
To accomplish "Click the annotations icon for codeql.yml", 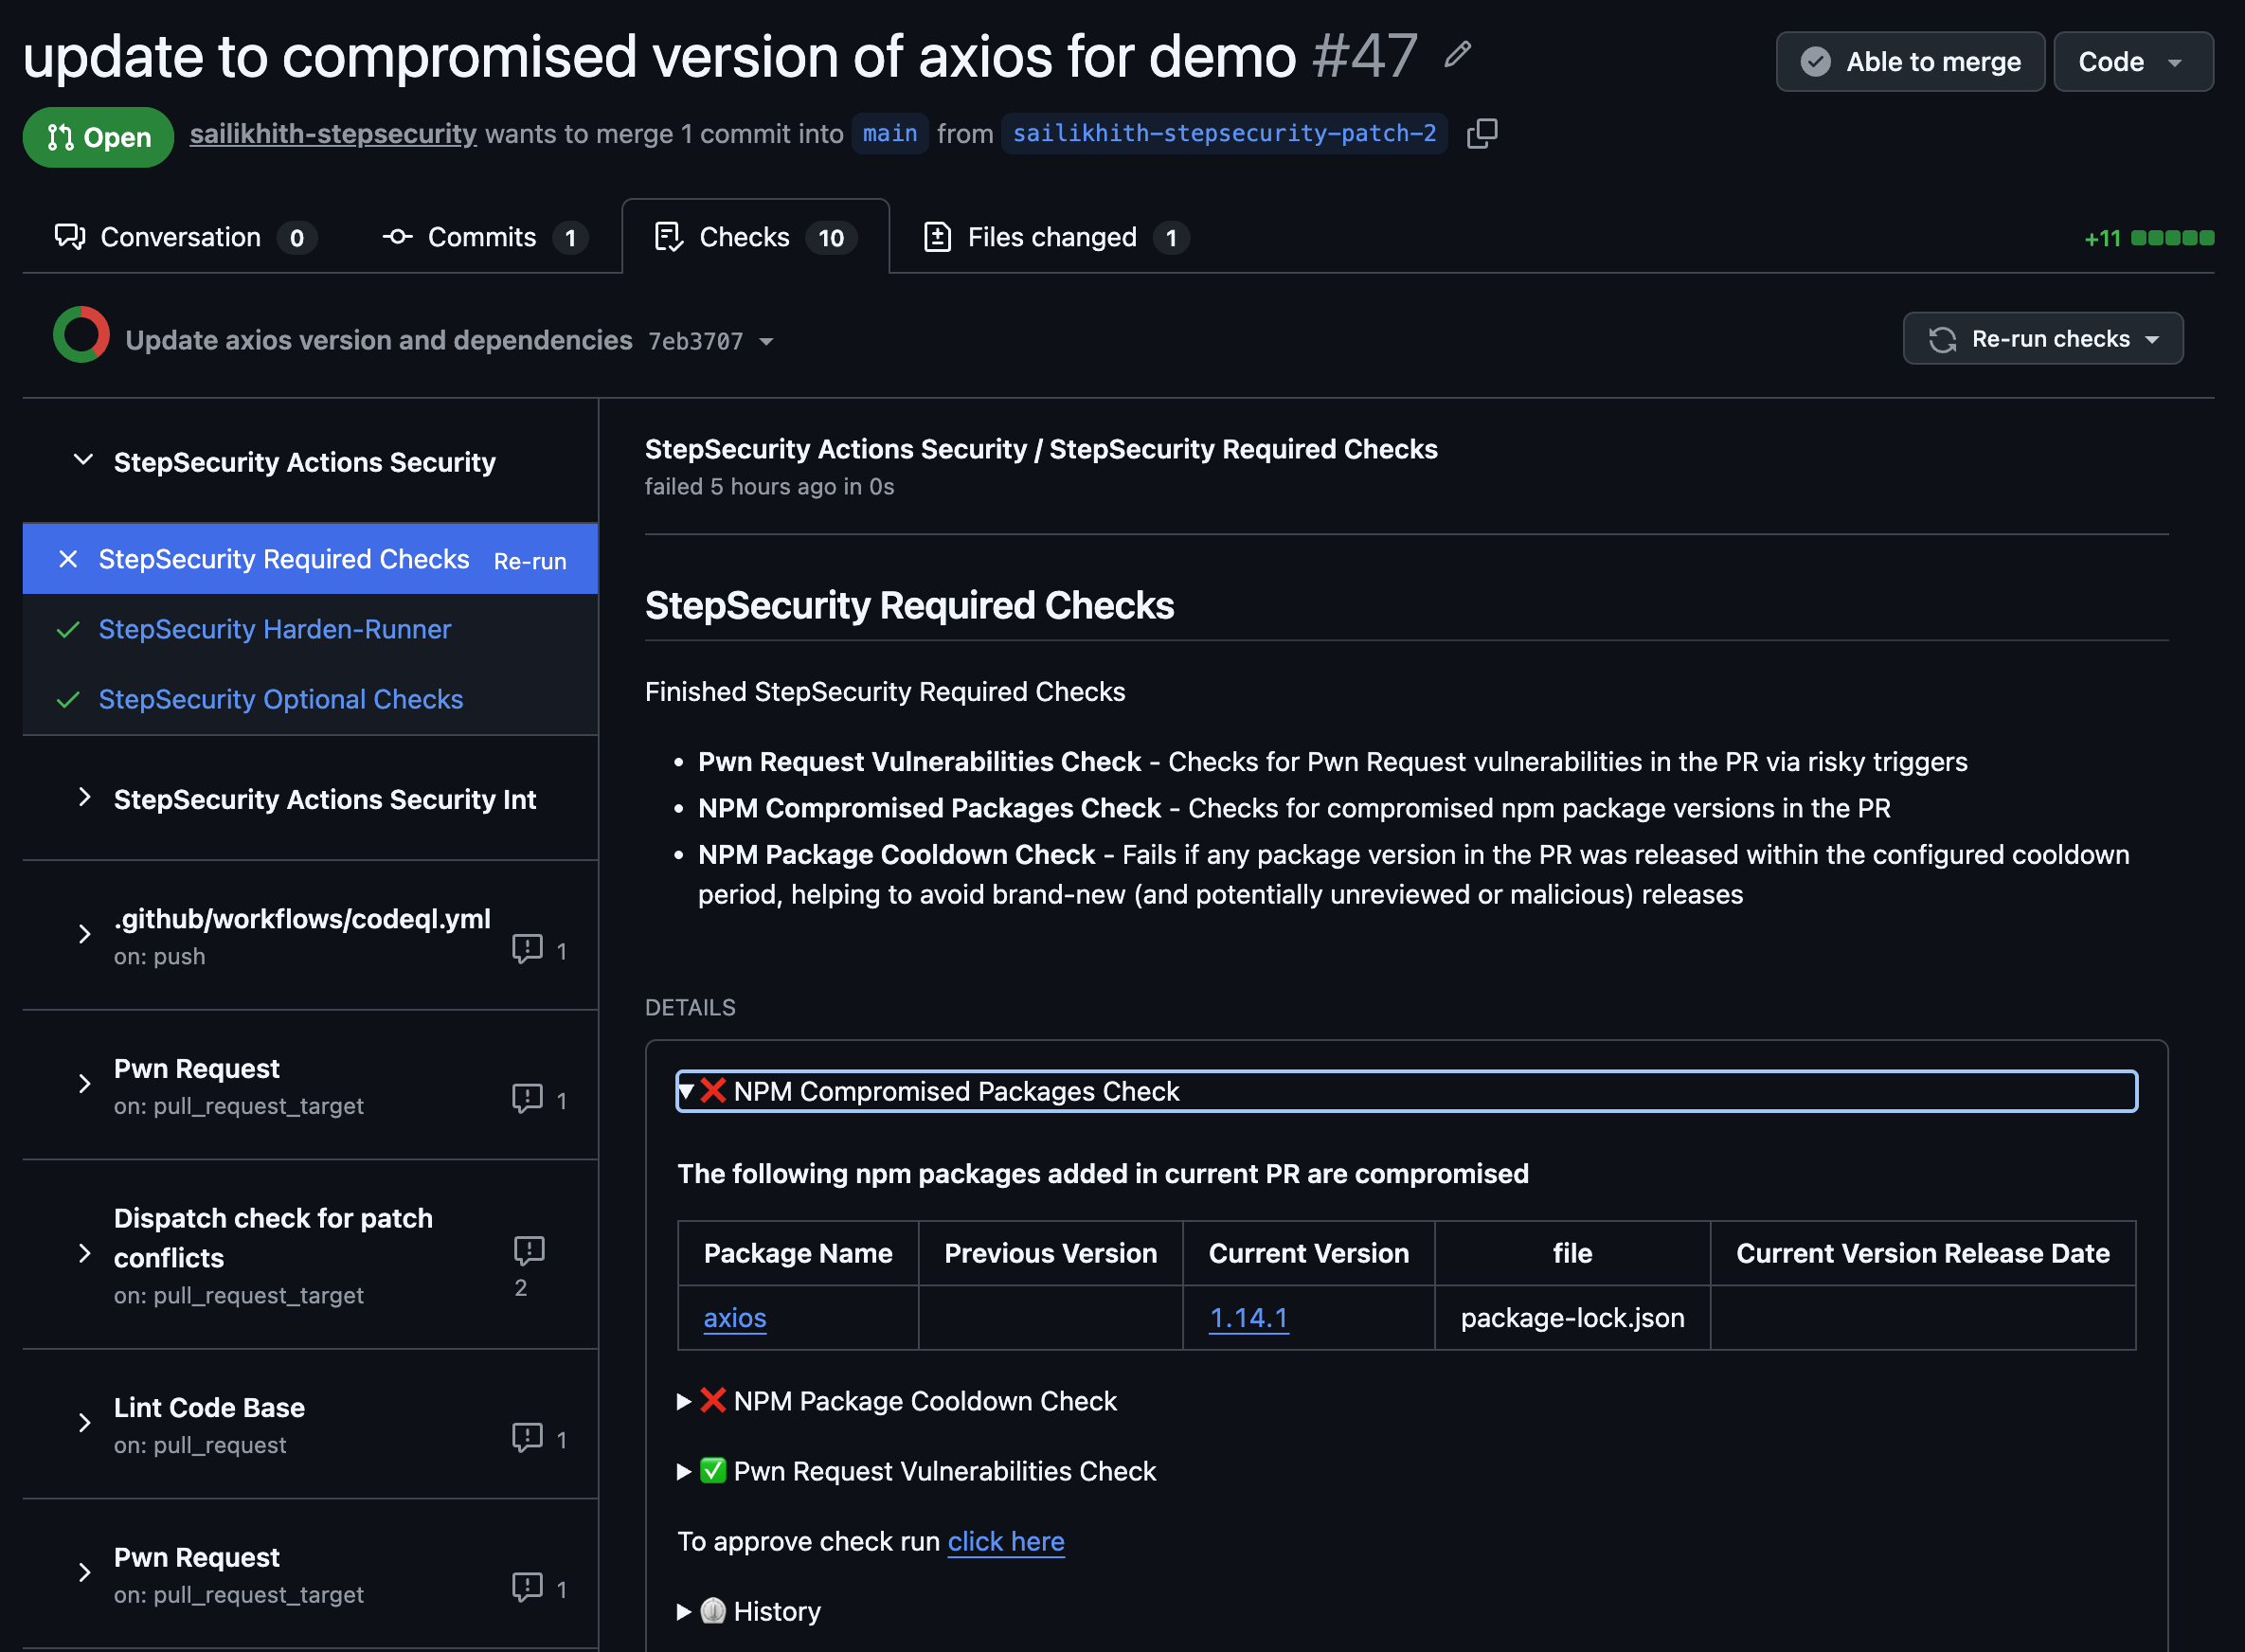I will 527,948.
